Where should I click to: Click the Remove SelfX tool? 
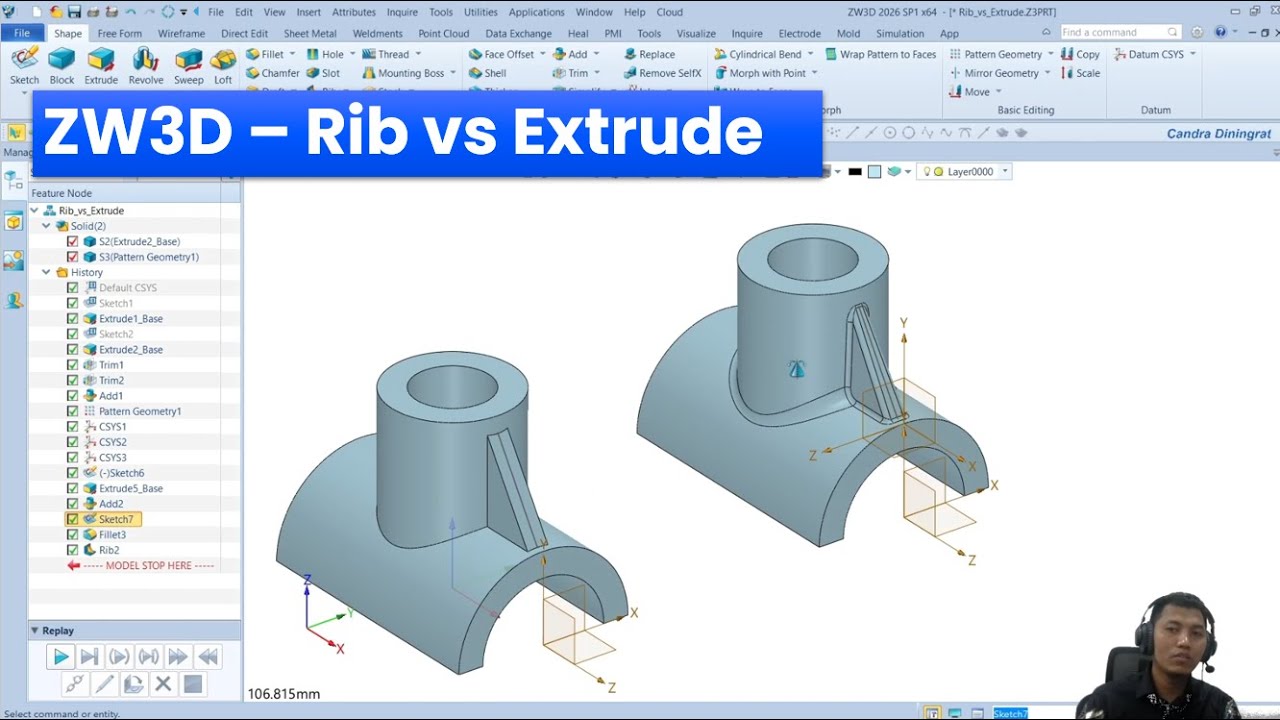662,73
